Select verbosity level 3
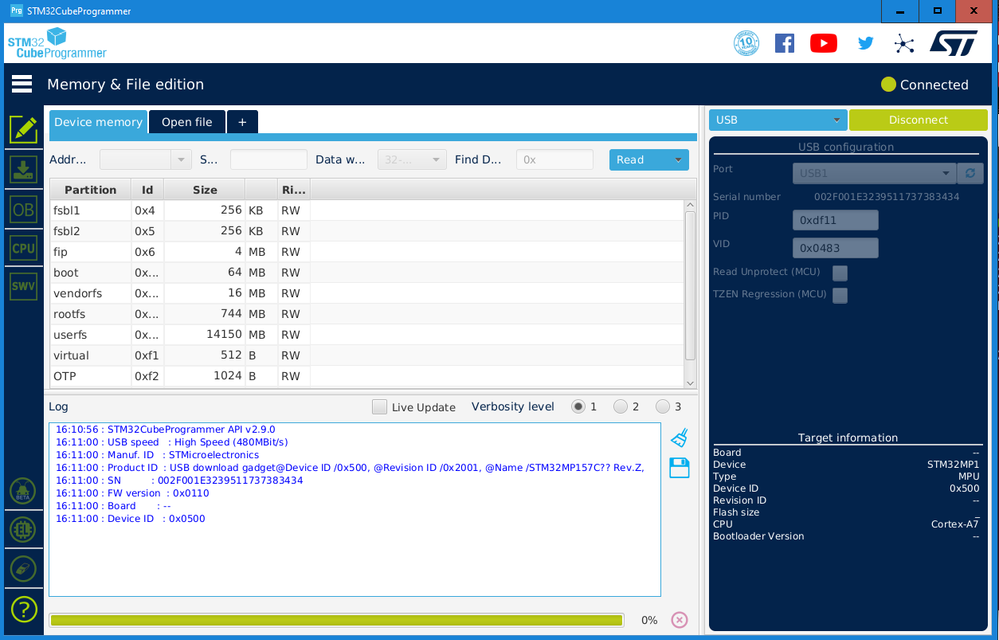This screenshot has width=999, height=640. coord(663,406)
